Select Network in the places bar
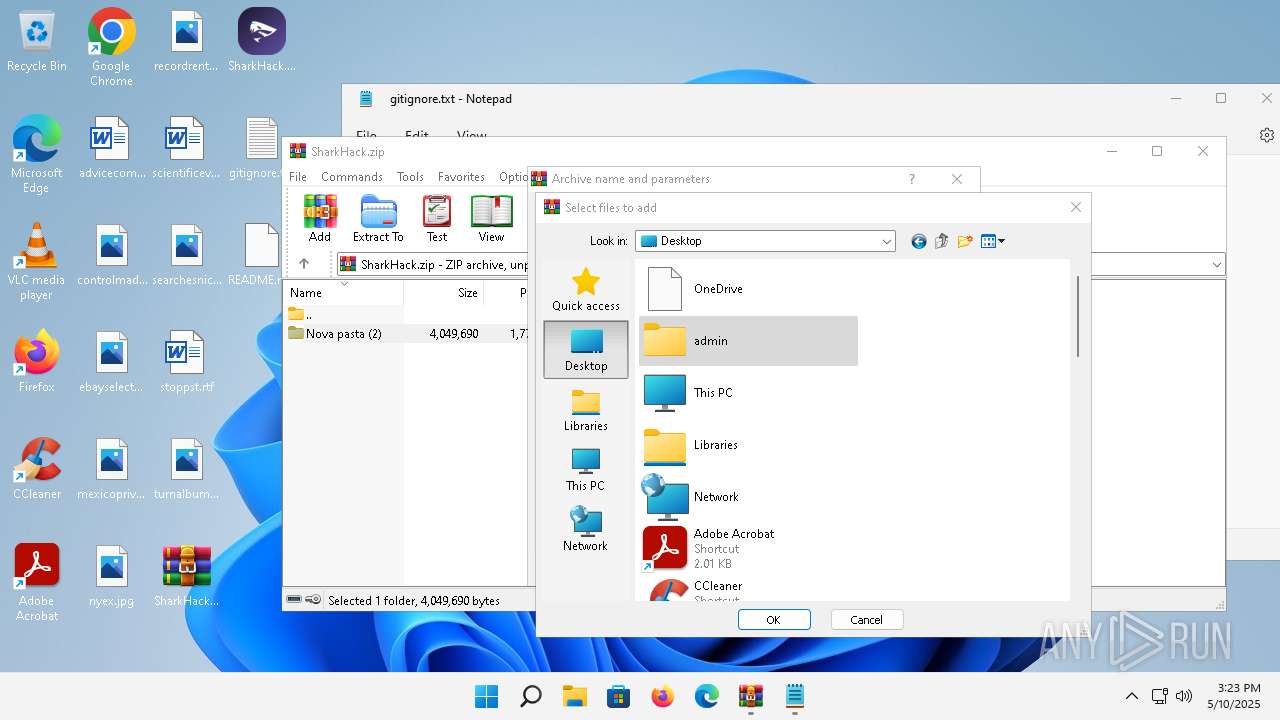The width and height of the screenshot is (1280, 720). [x=586, y=530]
